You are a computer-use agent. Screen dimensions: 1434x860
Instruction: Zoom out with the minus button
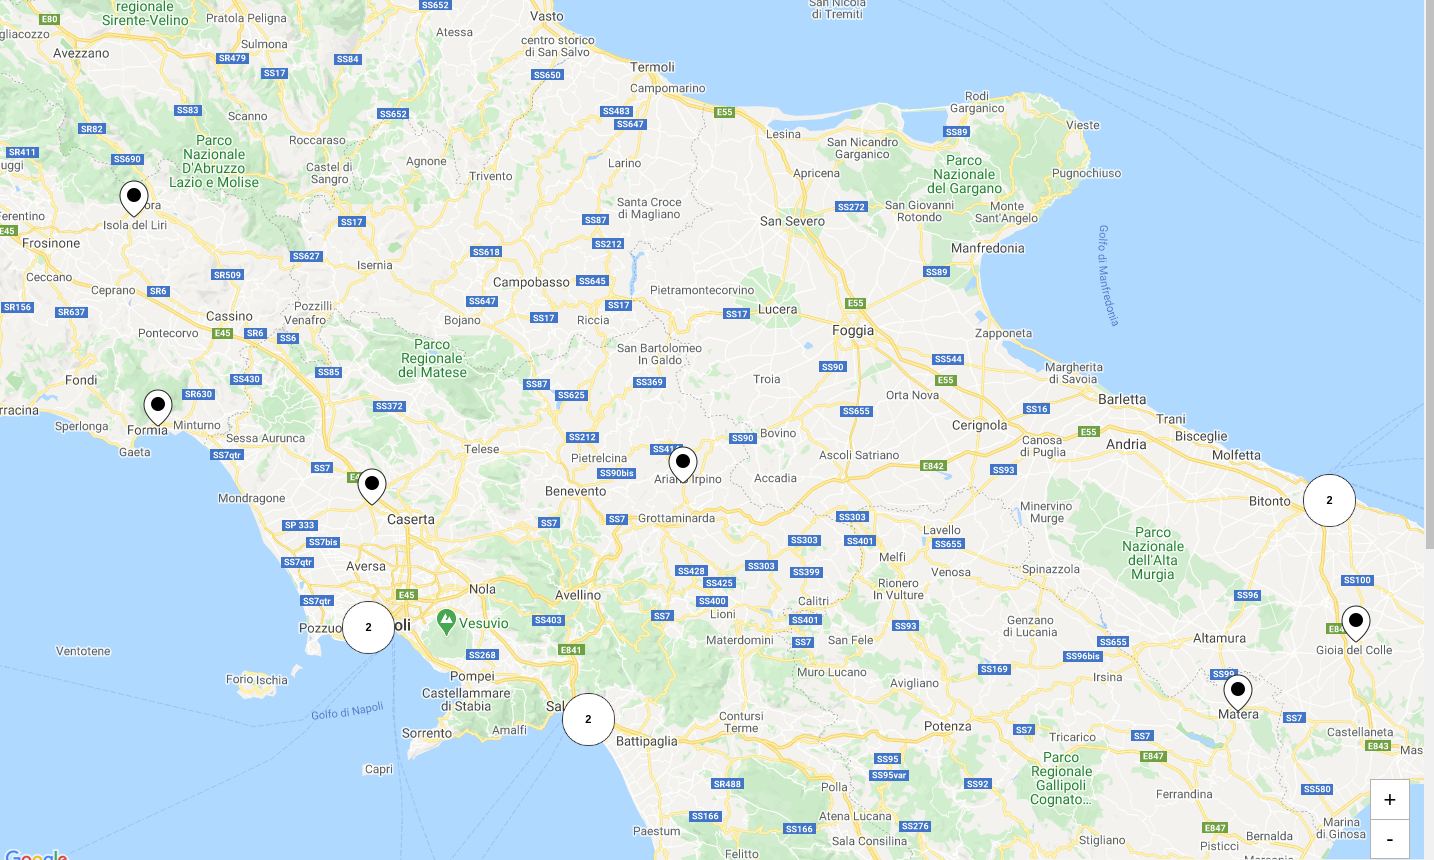[x=1390, y=839]
